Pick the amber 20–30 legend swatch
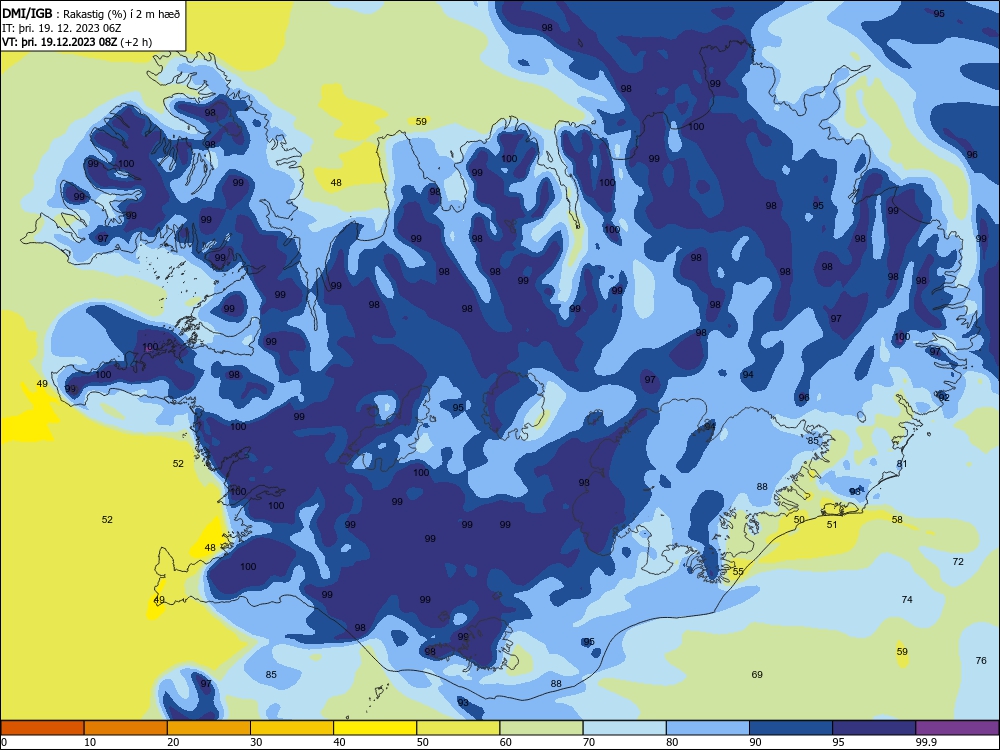The image size is (1000, 750). pyautogui.click(x=209, y=728)
